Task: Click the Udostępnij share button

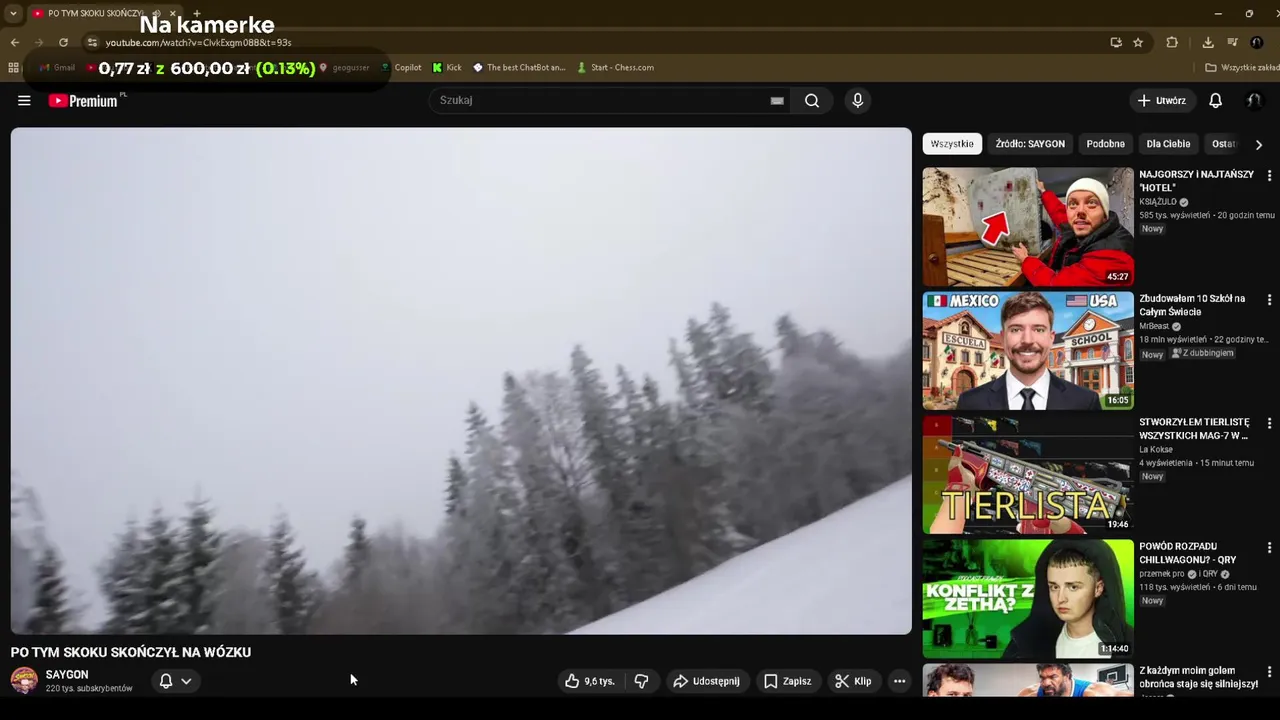Action: click(706, 681)
